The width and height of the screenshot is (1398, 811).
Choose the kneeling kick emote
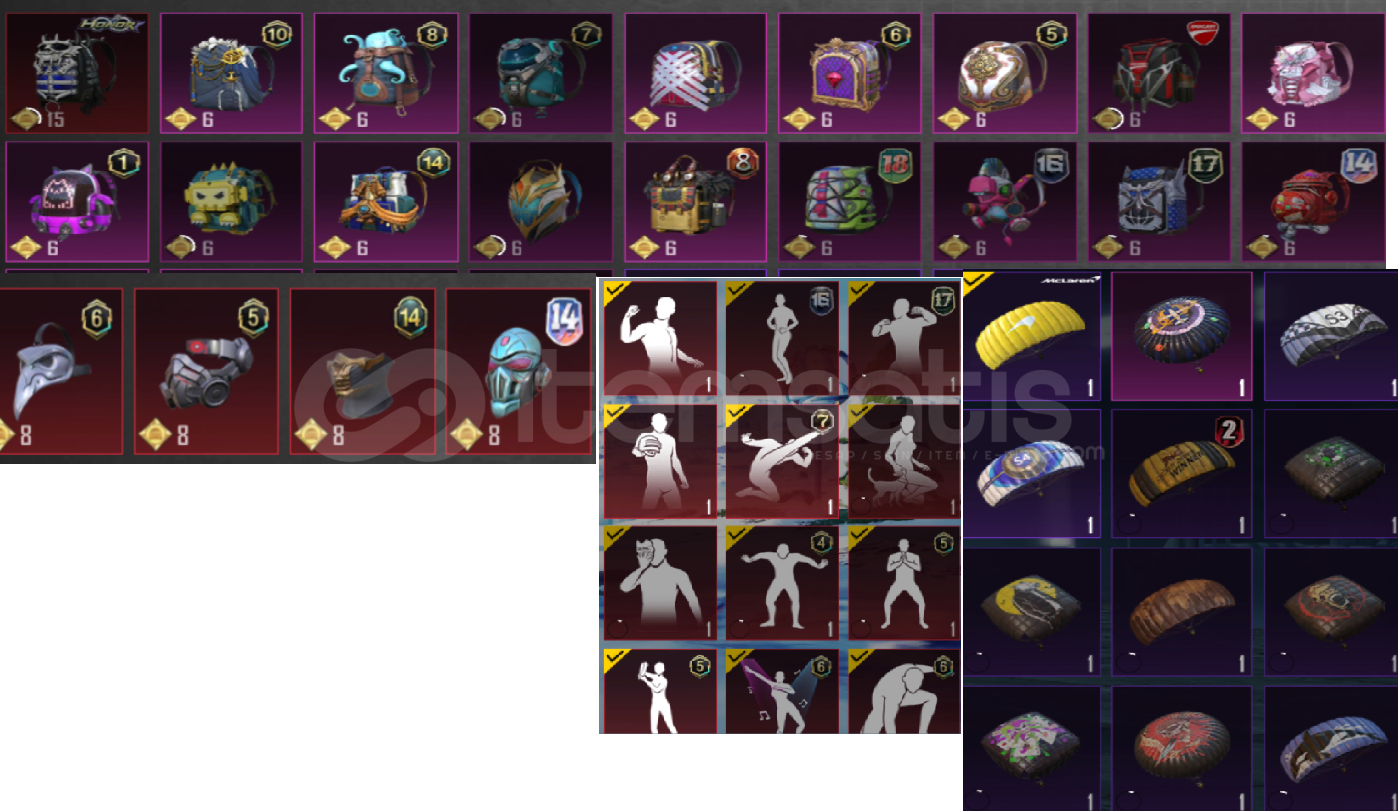(x=782, y=461)
